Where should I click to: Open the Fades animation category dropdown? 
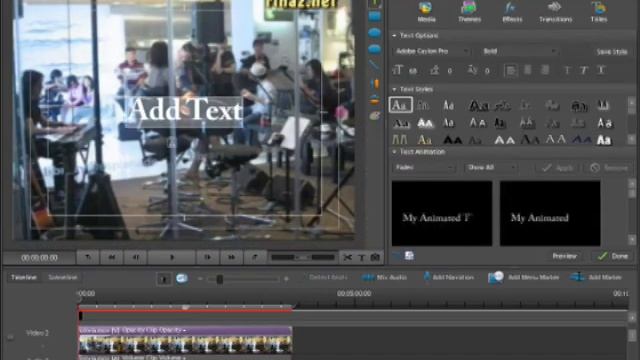424,167
